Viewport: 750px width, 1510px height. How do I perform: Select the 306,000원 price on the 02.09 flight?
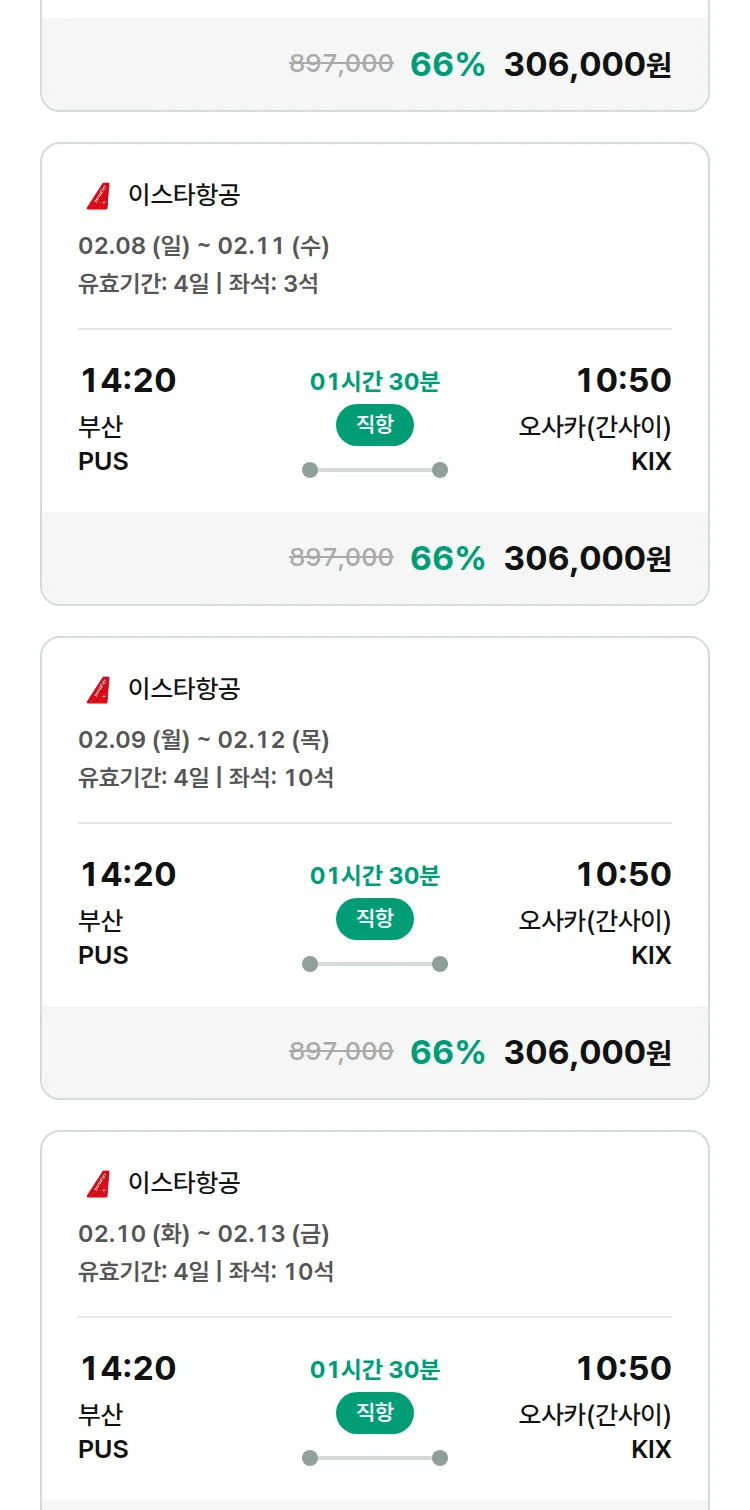click(587, 1052)
